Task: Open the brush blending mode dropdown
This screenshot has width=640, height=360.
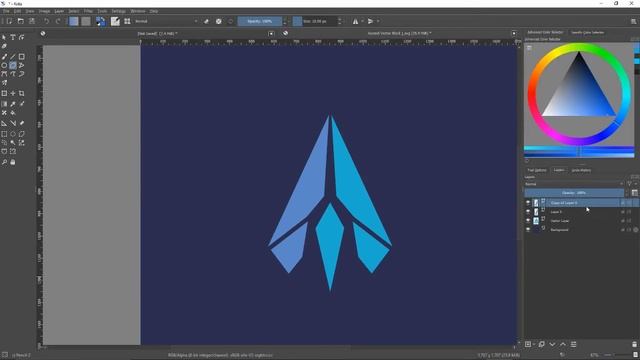Action: coord(166,21)
